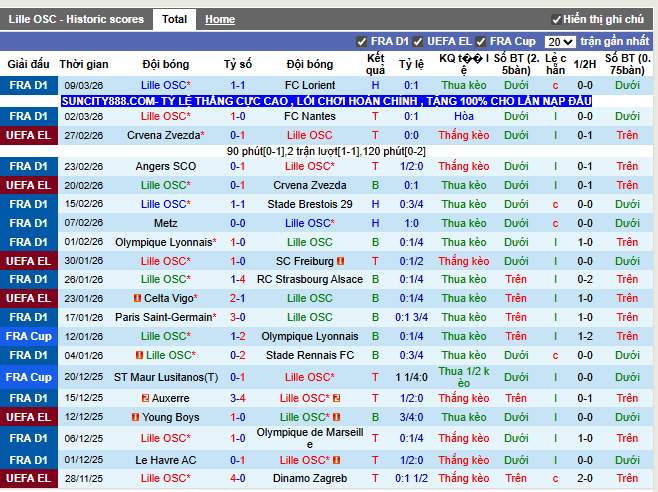Viewport: 658px width, 492px height.
Task: Open Lille OSC link in 09/03/26 row
Action: point(166,85)
